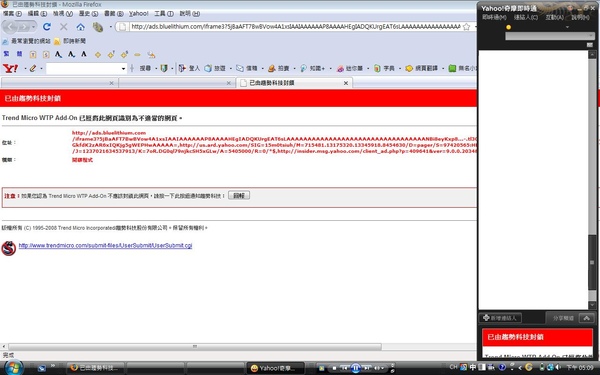Click the 知識+ toolbar button
This screenshot has height=375, width=600.
312,68
